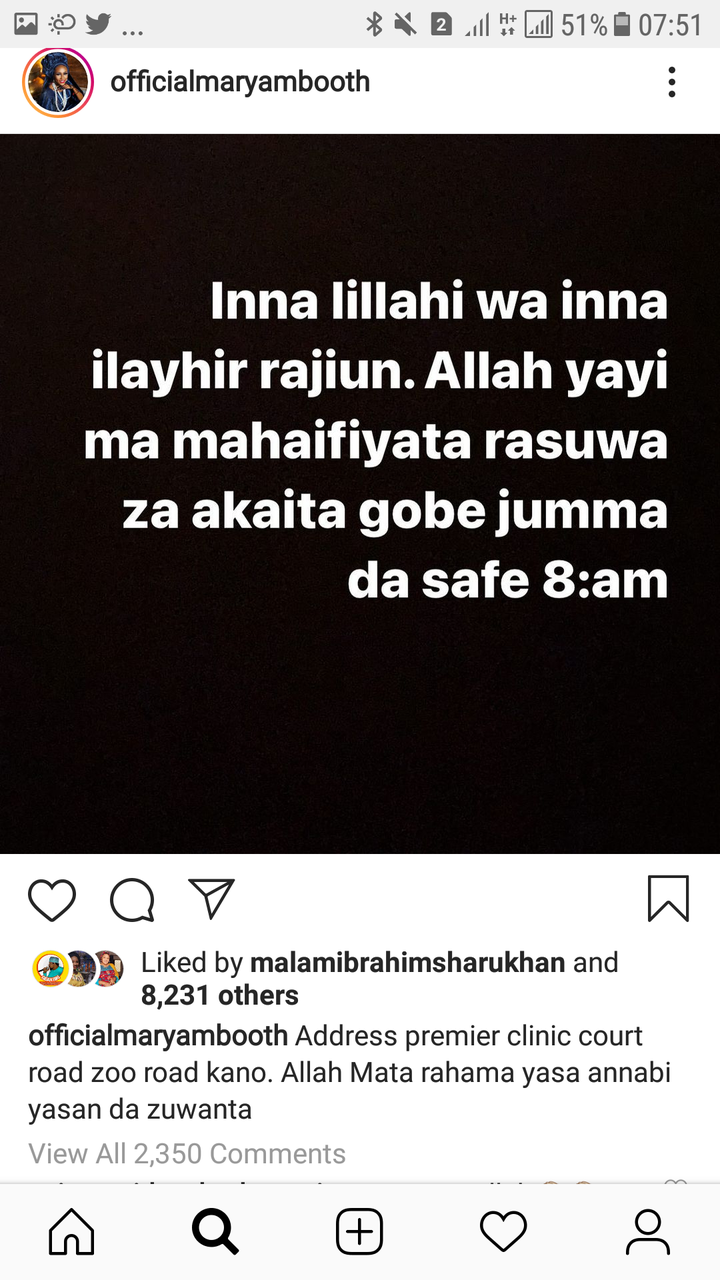720x1280 pixels.
Task: View the 8,231 others who liked
Action: point(220,996)
